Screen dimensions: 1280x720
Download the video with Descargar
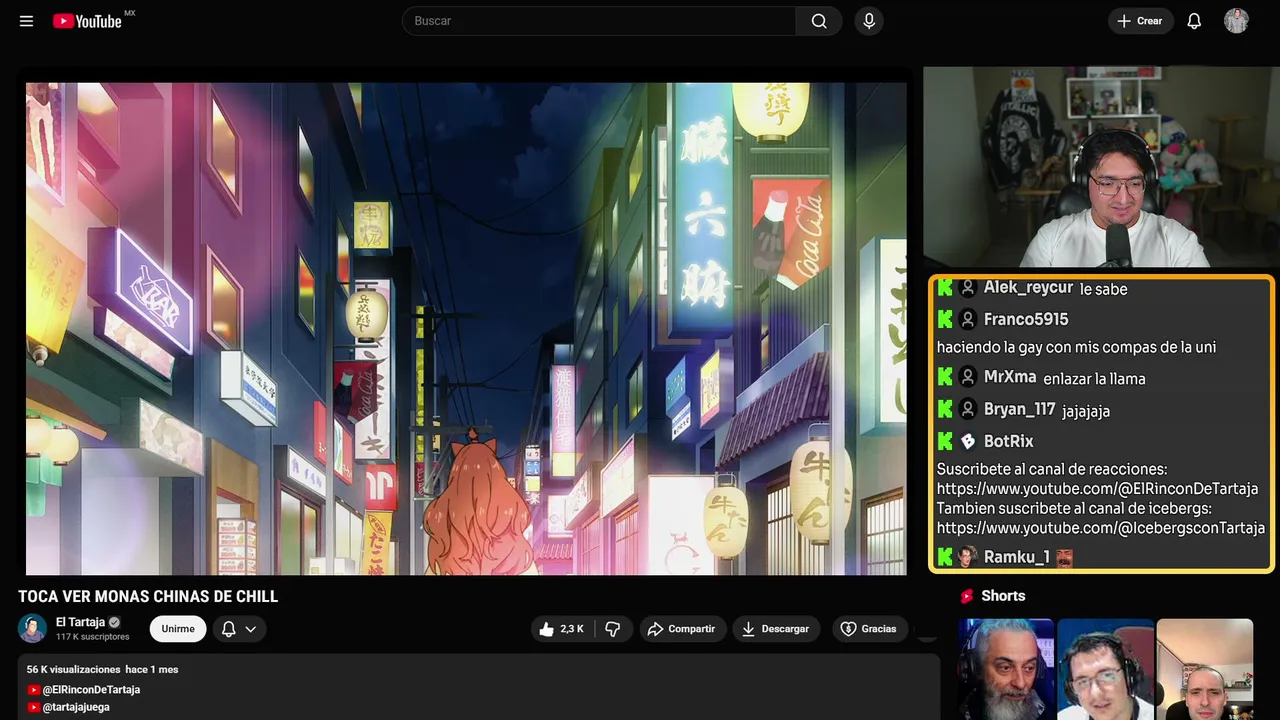(776, 629)
